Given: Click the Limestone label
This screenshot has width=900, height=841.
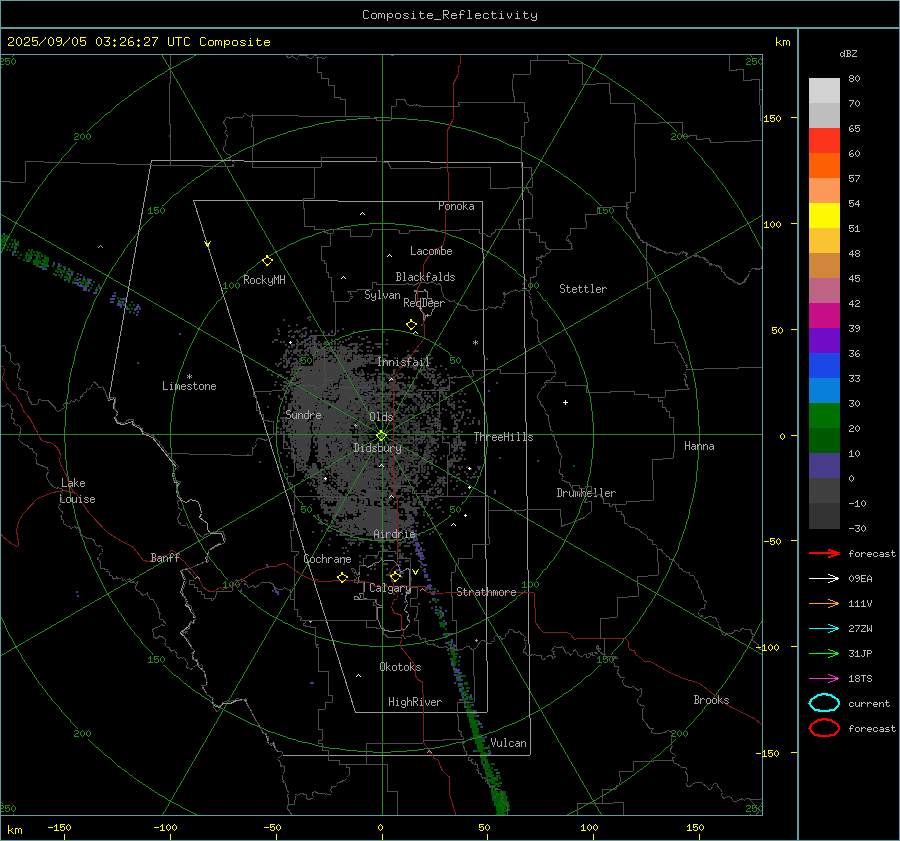Looking at the screenshot, I should 189,386.
